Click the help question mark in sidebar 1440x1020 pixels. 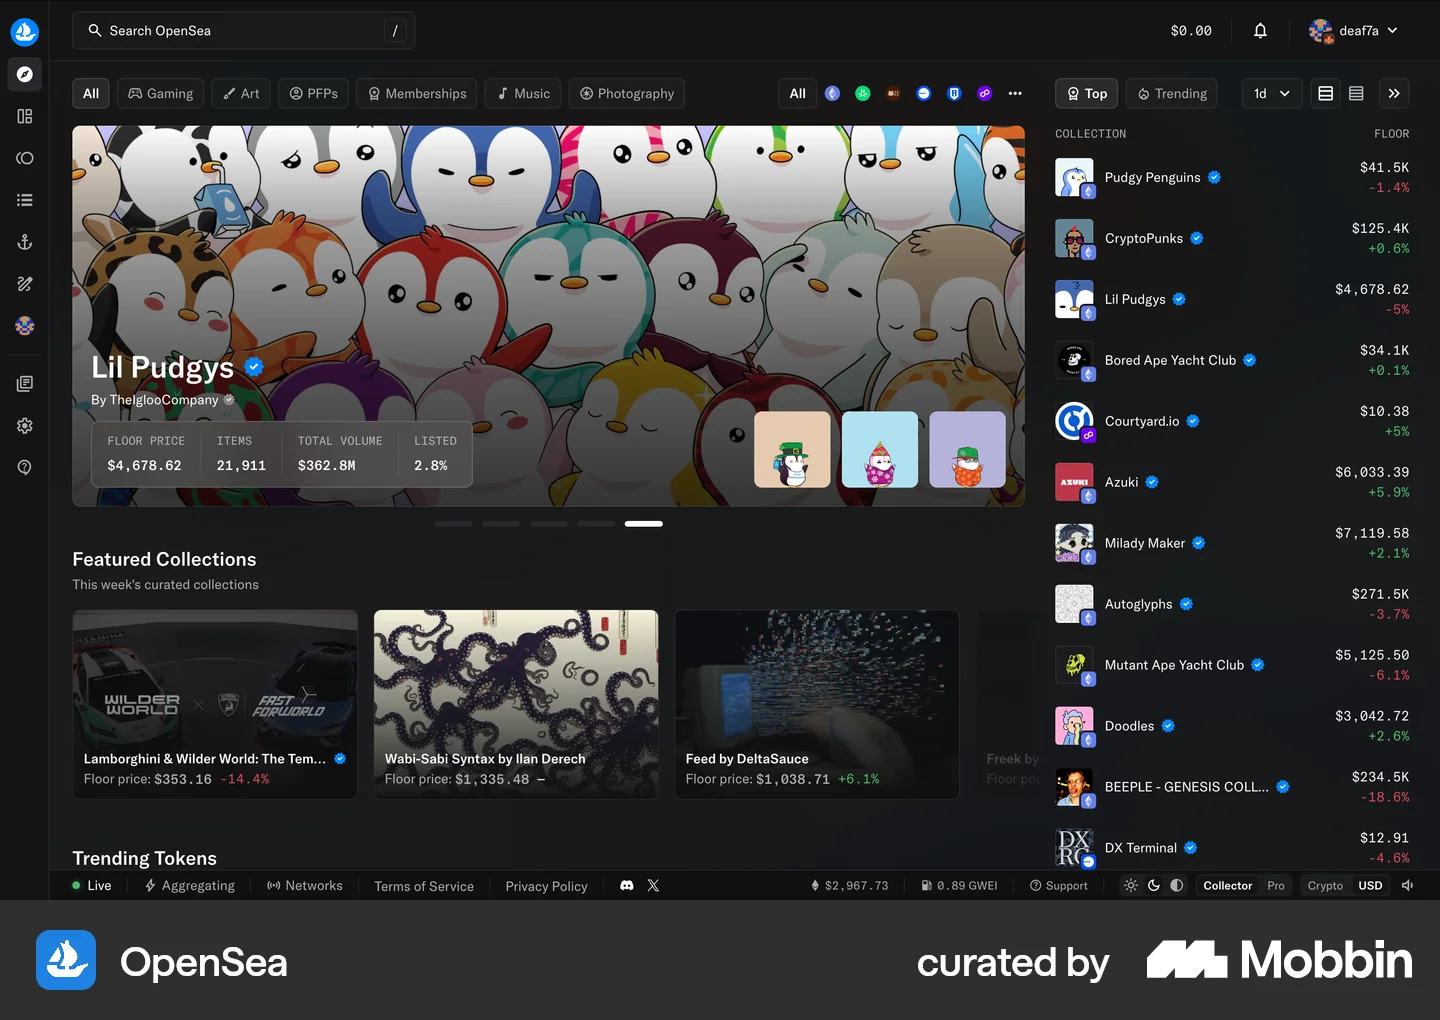click(25, 468)
